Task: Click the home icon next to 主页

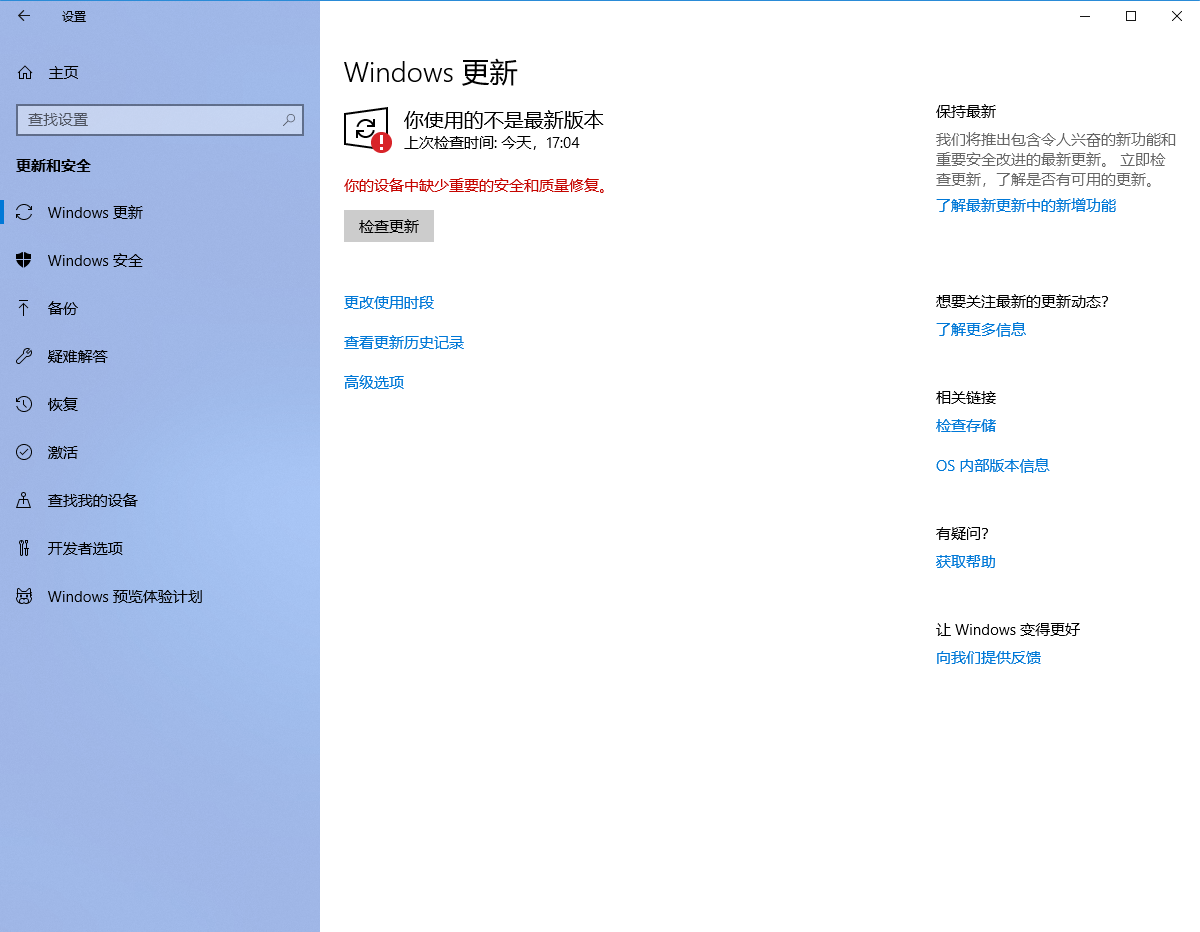Action: pyautogui.click(x=25, y=72)
